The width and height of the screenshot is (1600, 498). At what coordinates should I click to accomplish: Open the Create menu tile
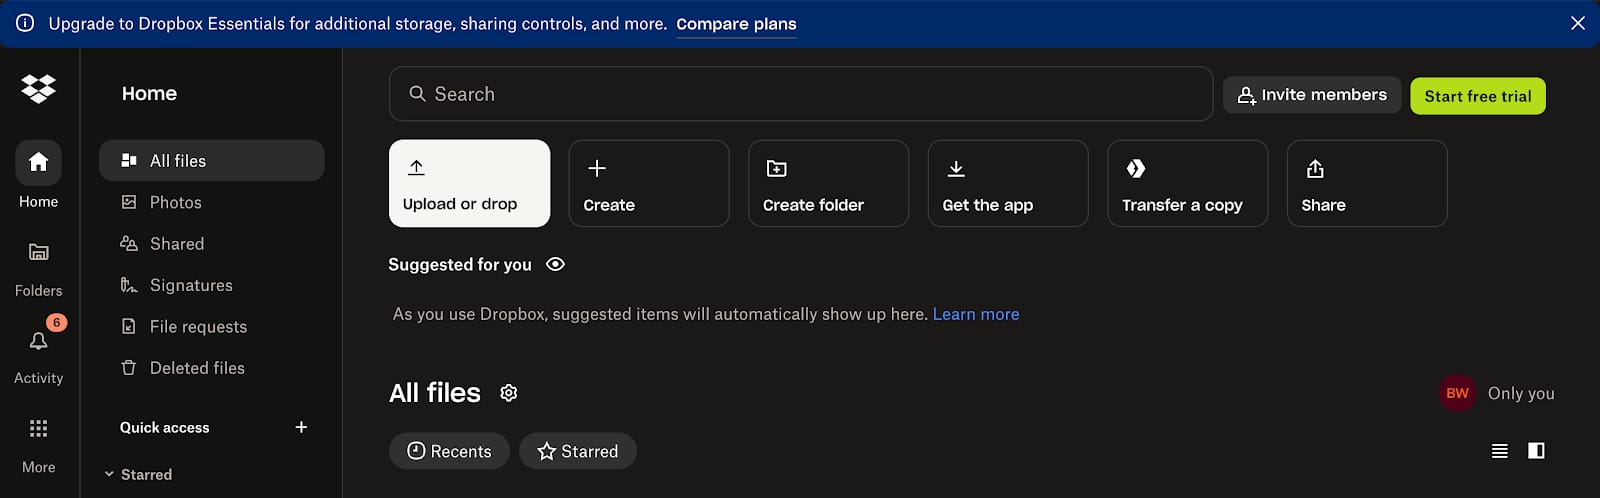coord(648,183)
